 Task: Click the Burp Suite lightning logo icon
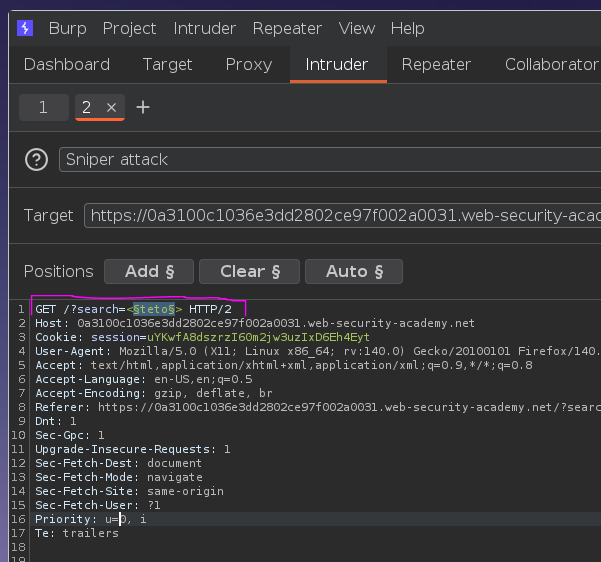click(25, 28)
